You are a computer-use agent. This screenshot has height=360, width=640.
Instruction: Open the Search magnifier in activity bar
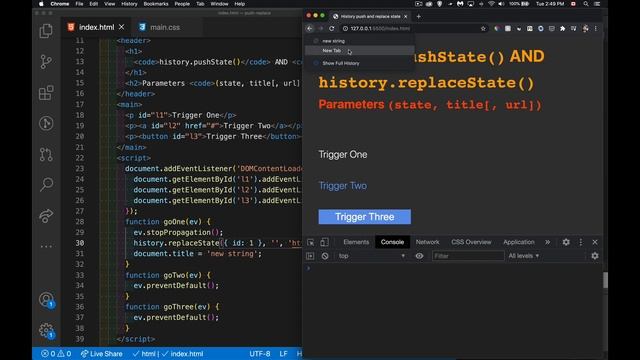[46, 184]
